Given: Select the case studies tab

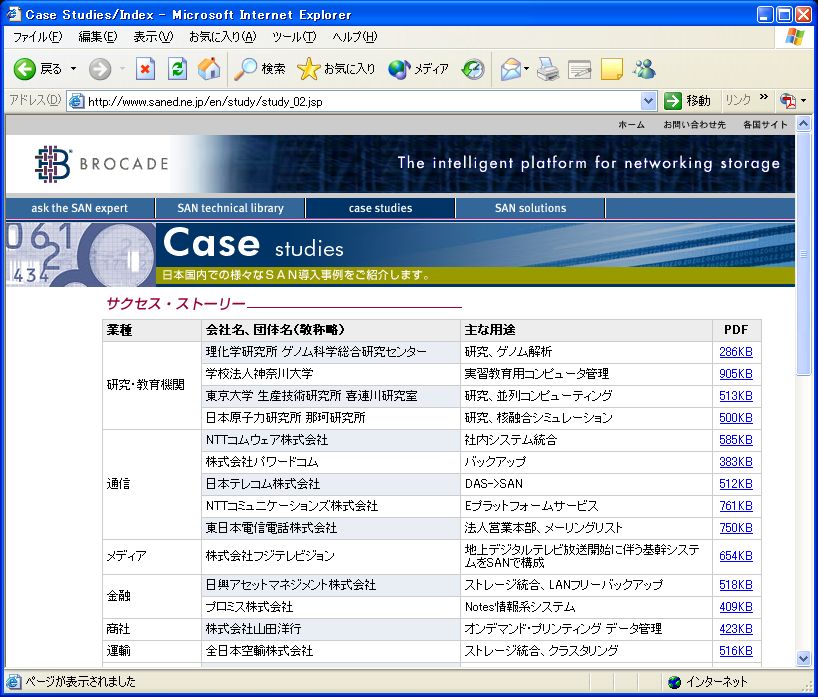Looking at the screenshot, I should click(380, 208).
